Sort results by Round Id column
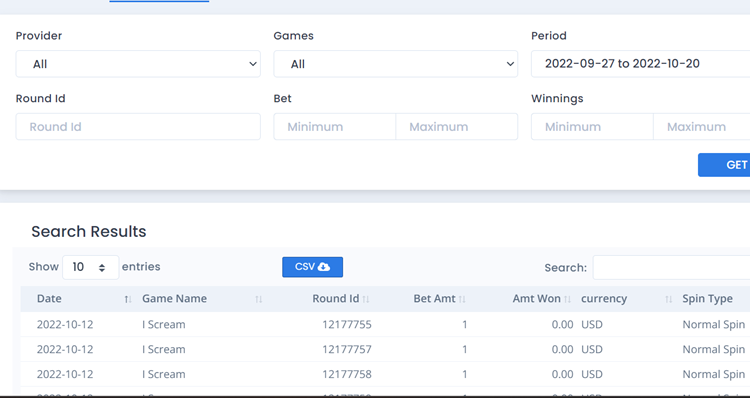The width and height of the screenshot is (750, 398). (x=321, y=298)
